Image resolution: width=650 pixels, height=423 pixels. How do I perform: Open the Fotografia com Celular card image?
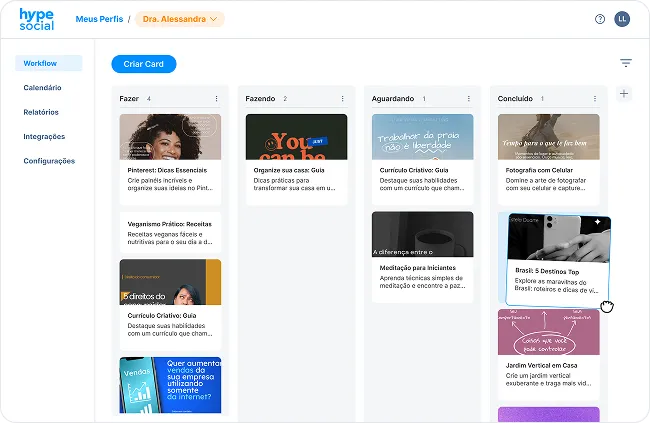point(548,137)
